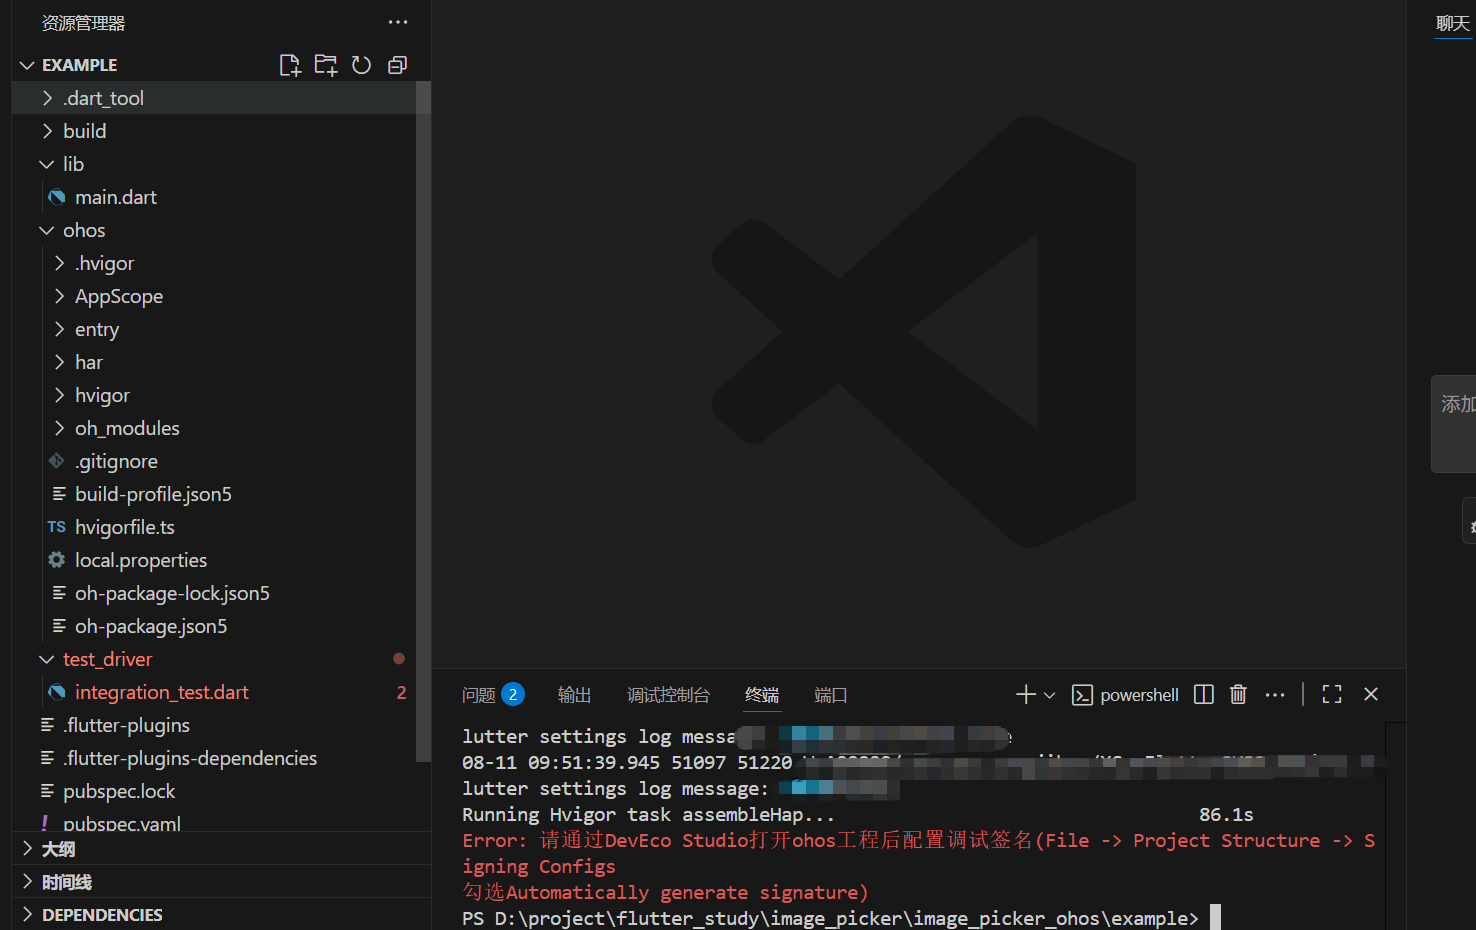Click the terminal prompt input line

(841, 918)
